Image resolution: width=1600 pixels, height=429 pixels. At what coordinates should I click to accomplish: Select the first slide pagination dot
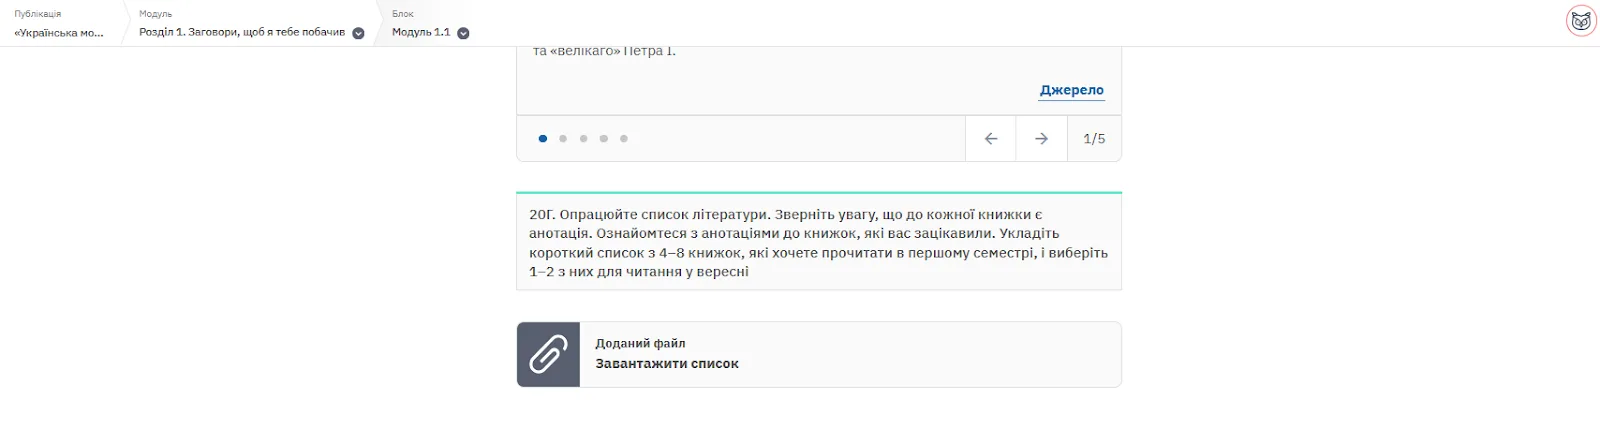[543, 139]
